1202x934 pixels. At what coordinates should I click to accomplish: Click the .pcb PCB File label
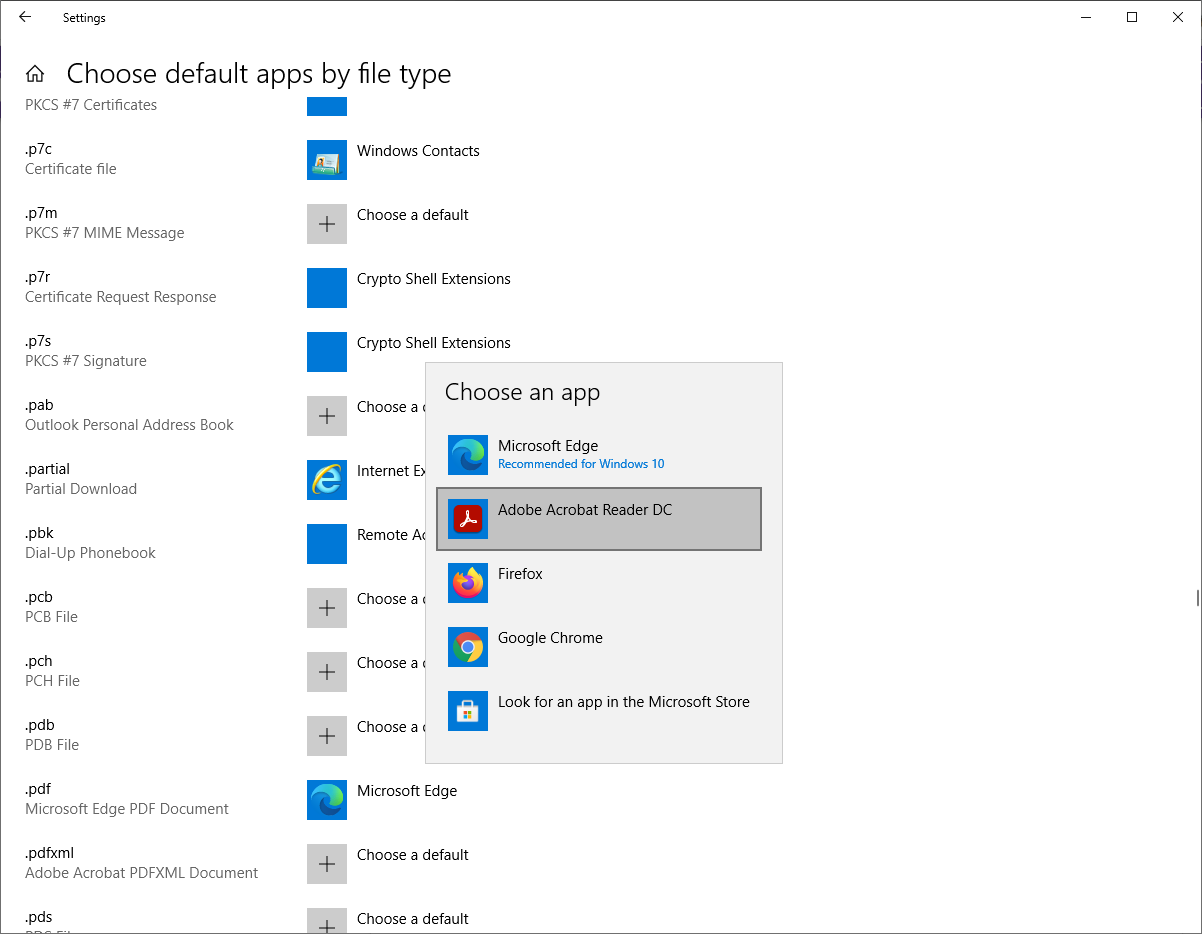click(51, 607)
